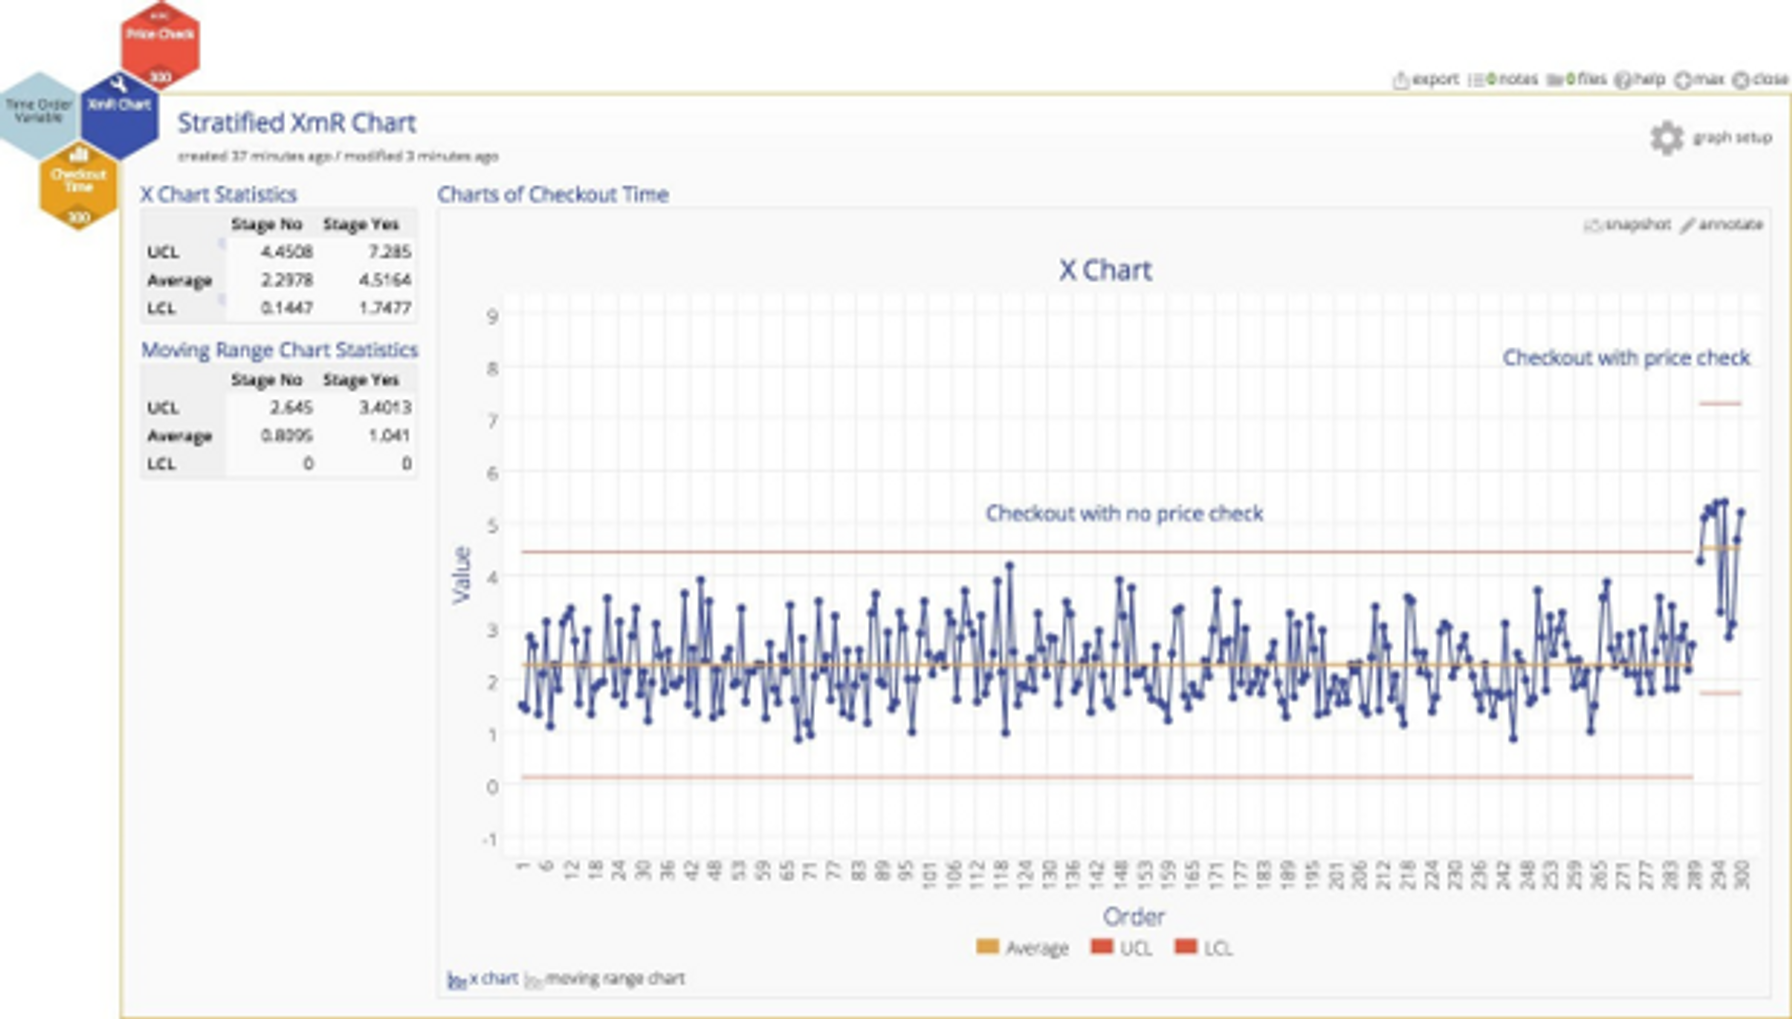Viewport: 1792px width, 1019px height.
Task: Click the Stratified XmR Chart title
Action: [x=297, y=123]
